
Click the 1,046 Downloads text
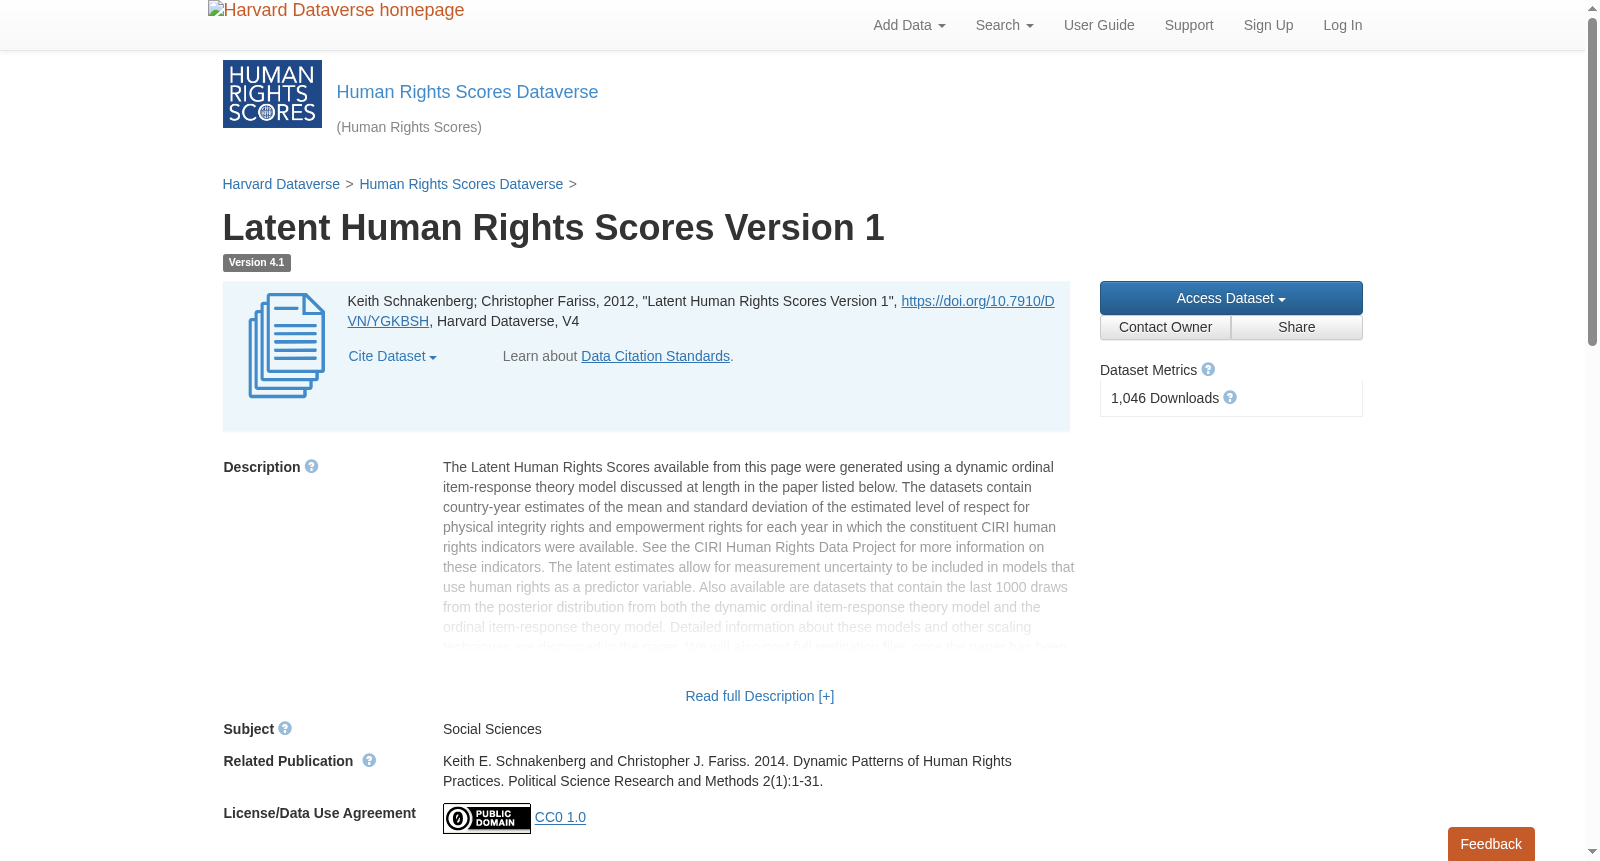point(1165,398)
